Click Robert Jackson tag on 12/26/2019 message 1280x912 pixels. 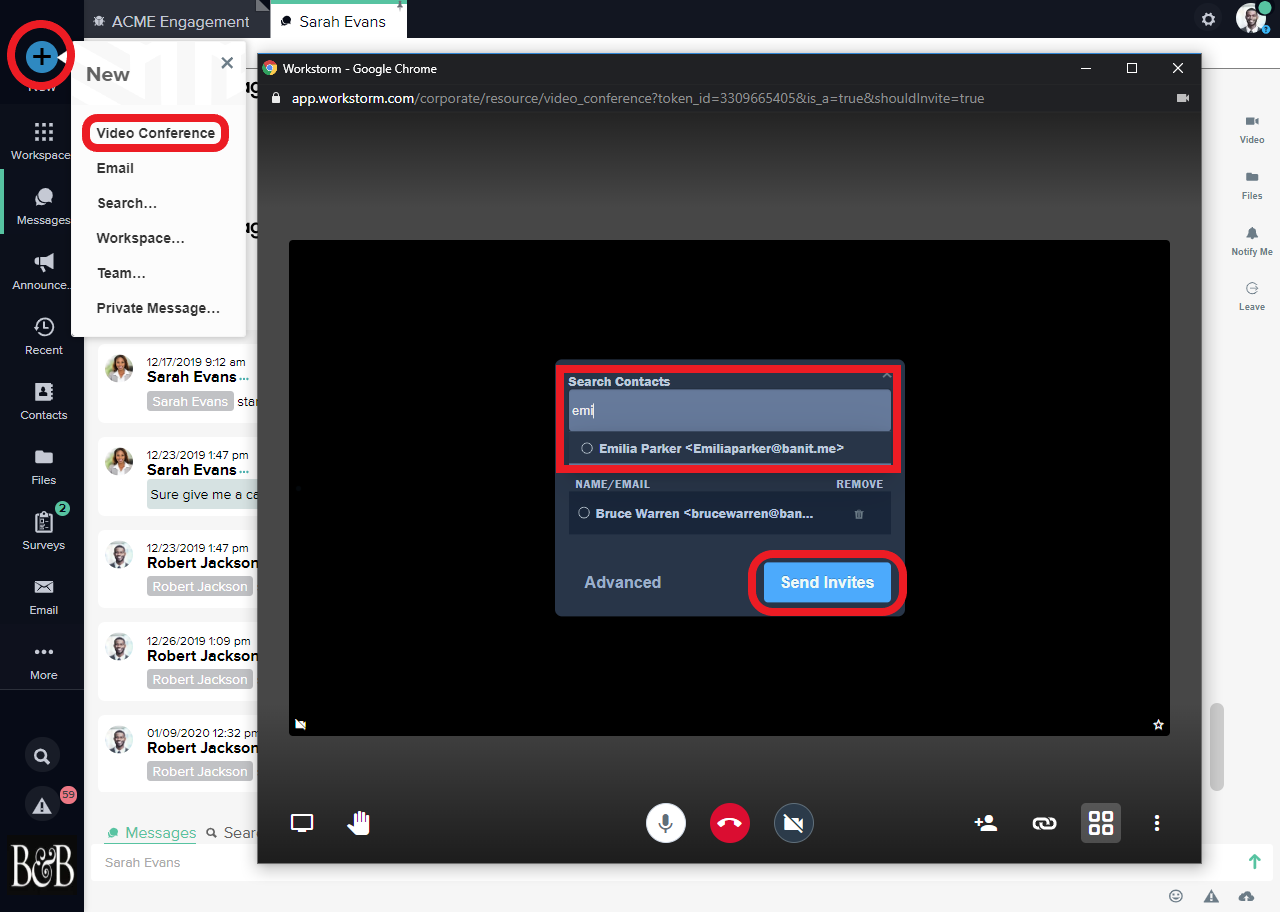click(200, 679)
